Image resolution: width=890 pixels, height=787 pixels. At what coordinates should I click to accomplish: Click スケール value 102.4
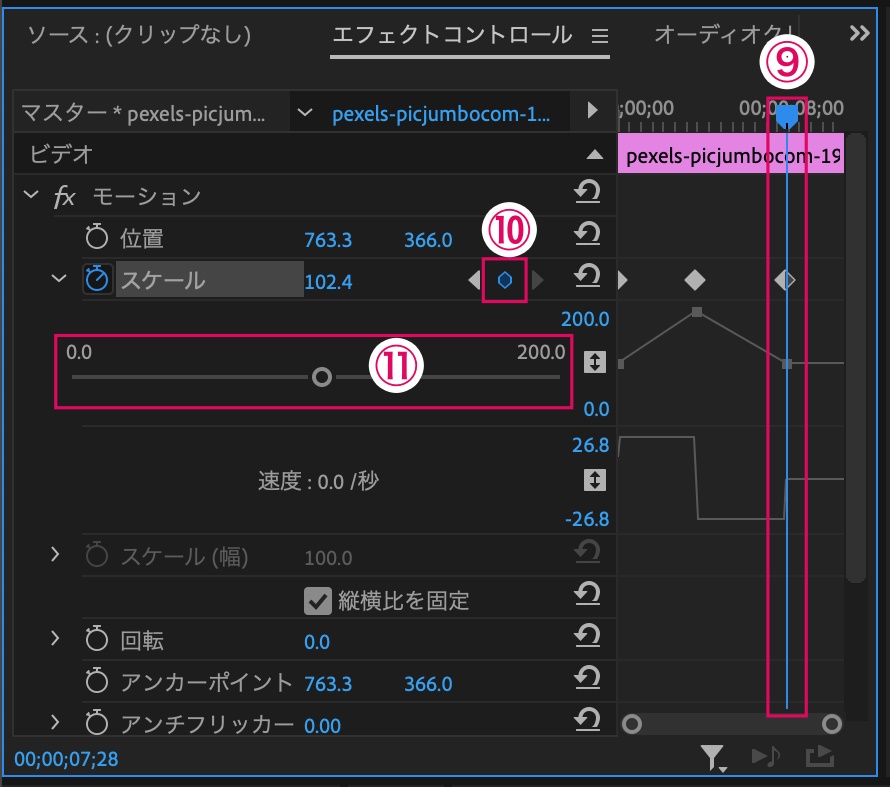(x=328, y=282)
